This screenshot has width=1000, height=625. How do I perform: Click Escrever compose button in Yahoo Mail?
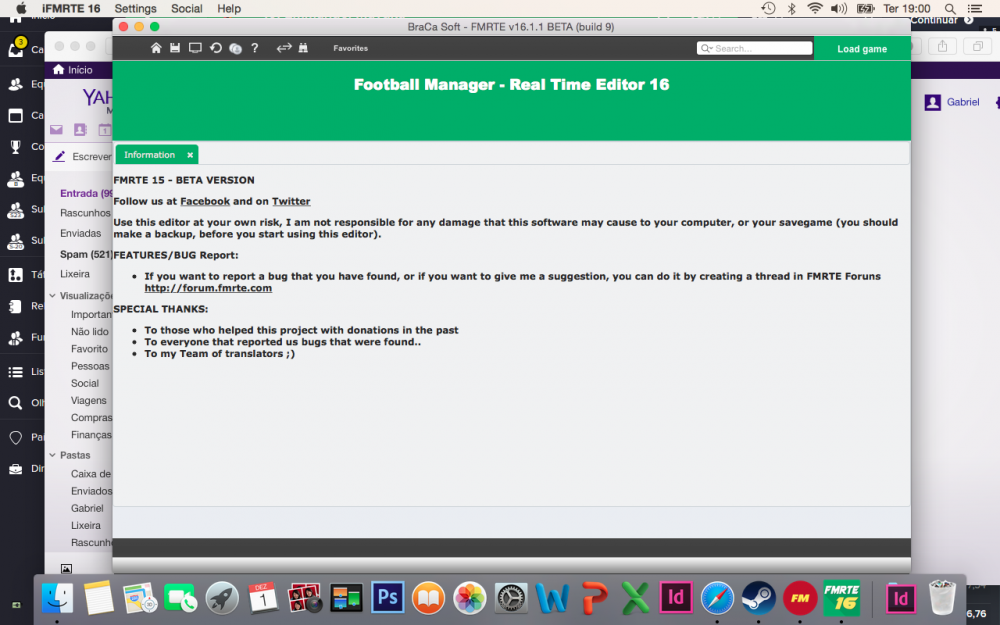coord(82,156)
